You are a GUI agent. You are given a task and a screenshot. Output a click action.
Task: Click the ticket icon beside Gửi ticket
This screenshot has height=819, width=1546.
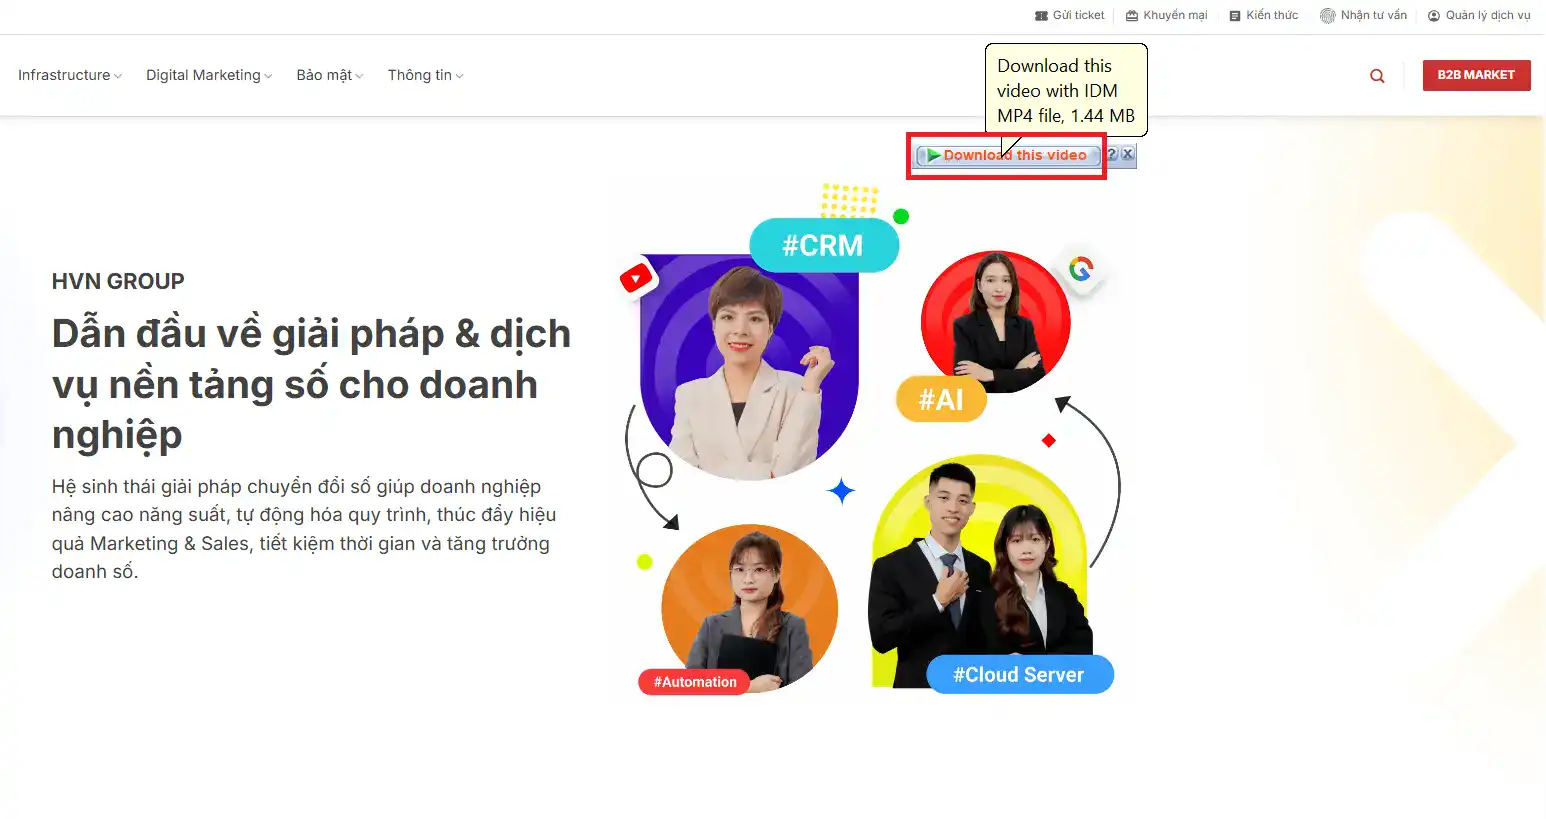tap(1041, 16)
